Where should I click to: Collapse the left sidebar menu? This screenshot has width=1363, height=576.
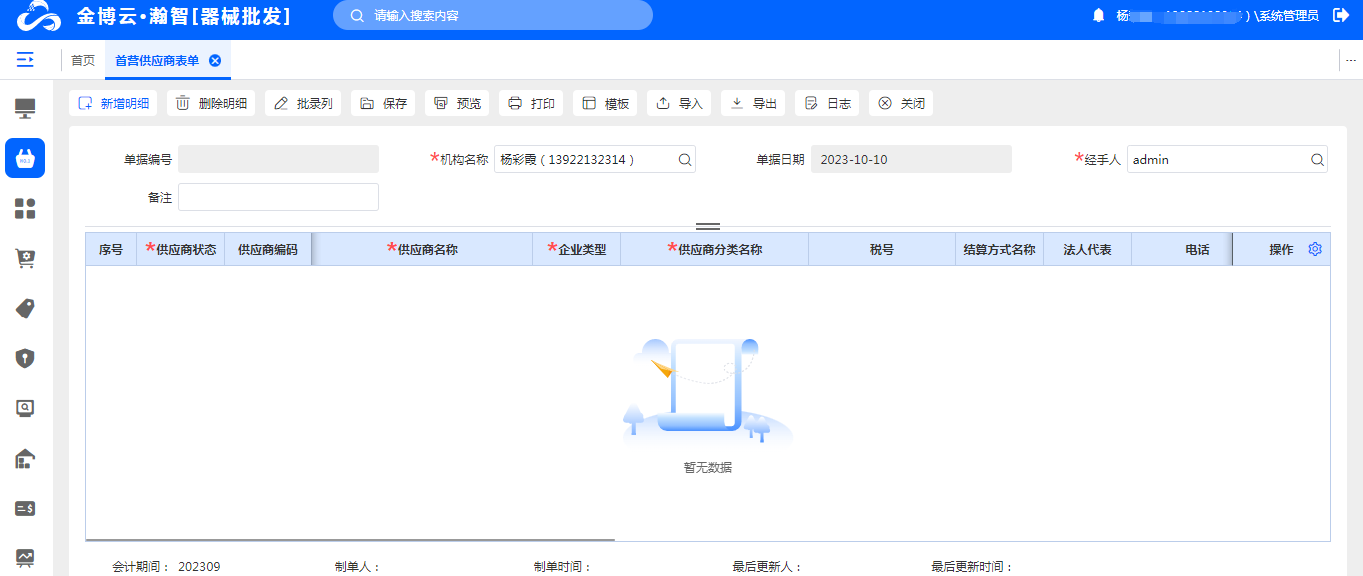pyautogui.click(x=25, y=60)
